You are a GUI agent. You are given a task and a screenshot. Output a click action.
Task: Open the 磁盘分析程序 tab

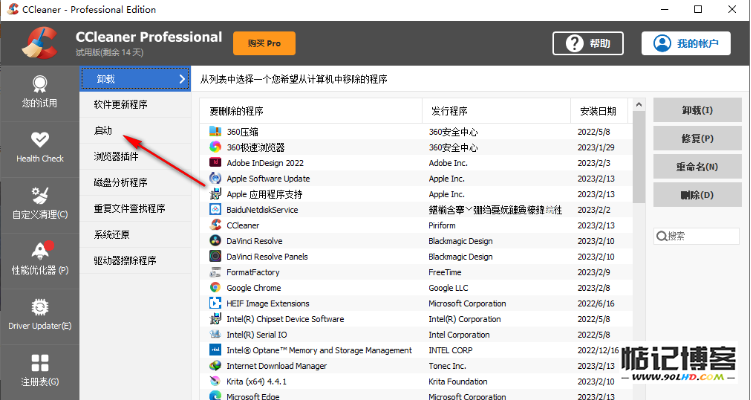point(135,183)
